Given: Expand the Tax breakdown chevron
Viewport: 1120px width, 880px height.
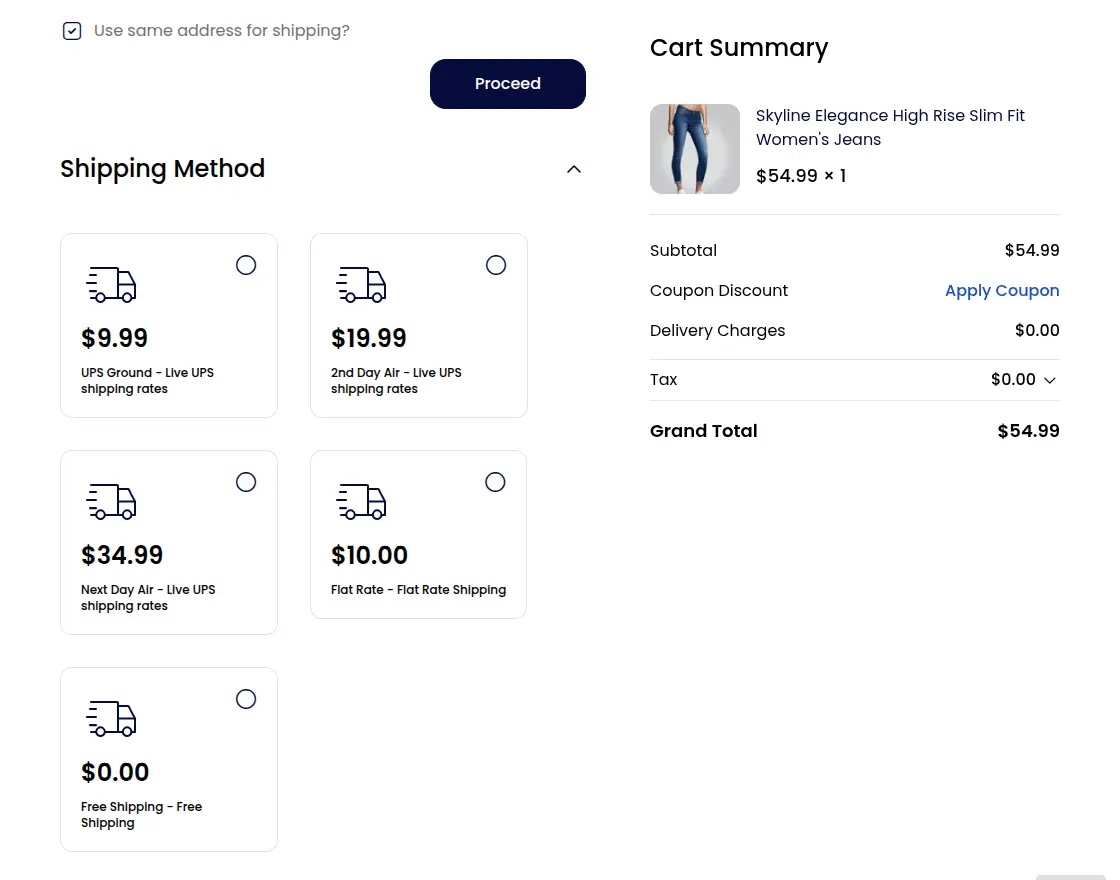Looking at the screenshot, I should [x=1050, y=380].
